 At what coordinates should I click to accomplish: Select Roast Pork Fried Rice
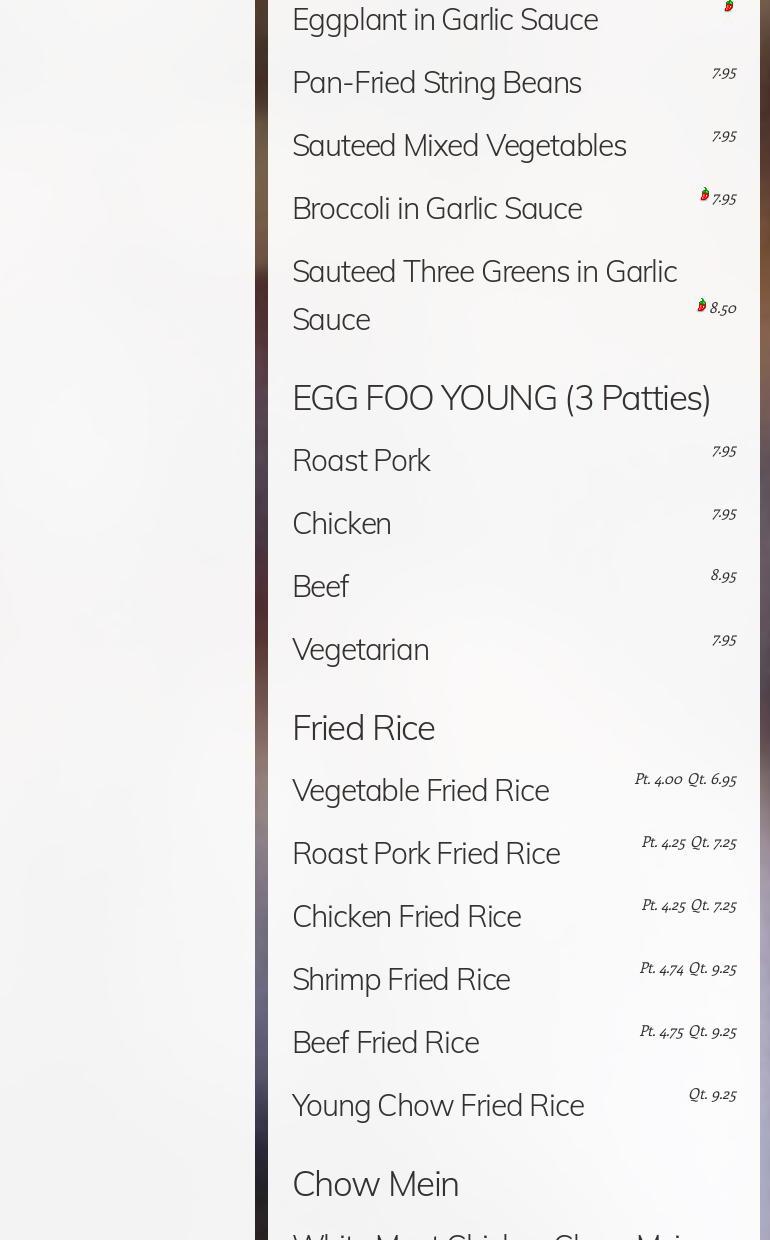tap(426, 854)
